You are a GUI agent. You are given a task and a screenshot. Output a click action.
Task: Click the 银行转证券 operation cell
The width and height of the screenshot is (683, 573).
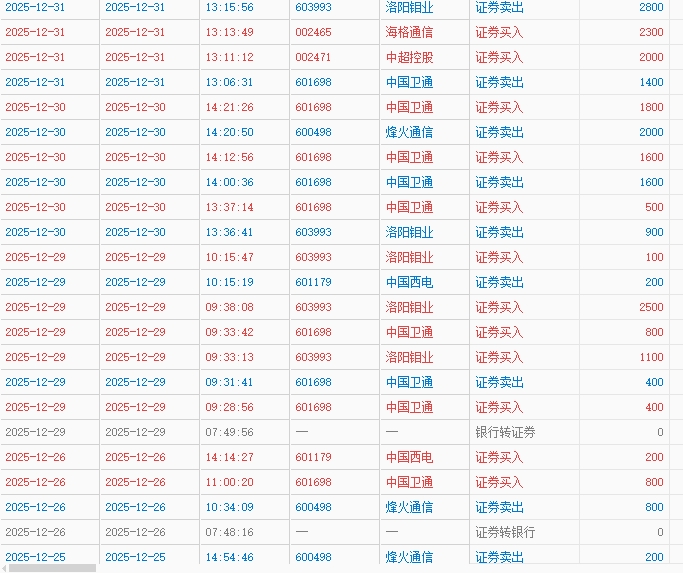505,432
